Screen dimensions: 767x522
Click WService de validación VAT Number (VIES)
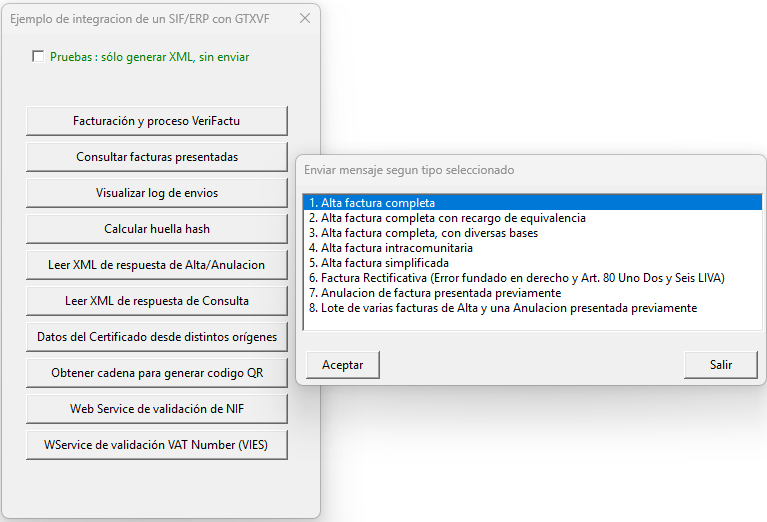156,444
